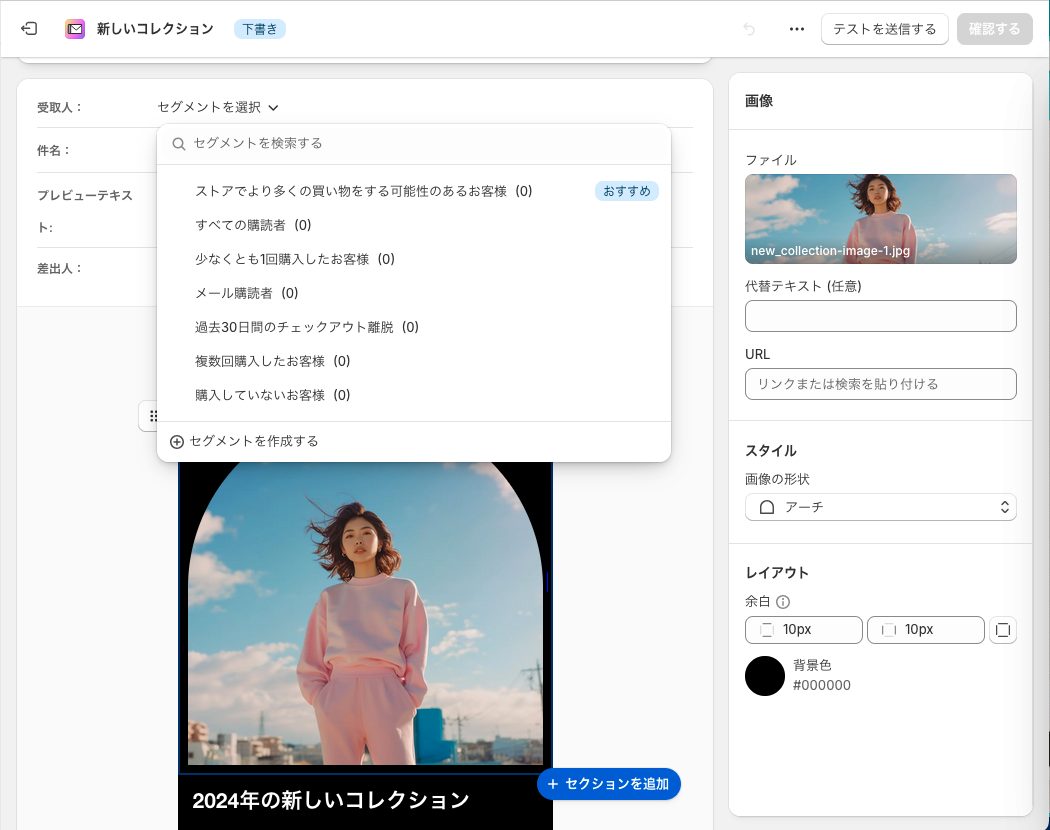Select 少なくとも1回購入したお客様 segment

413,259
